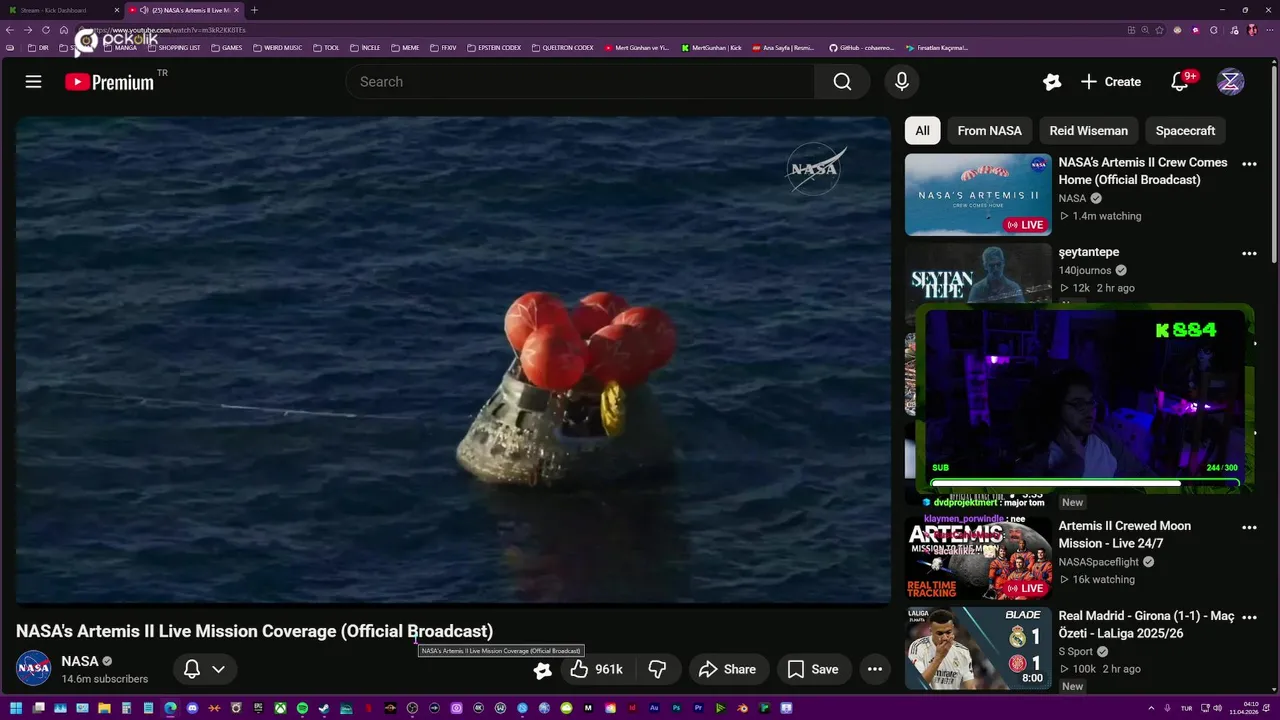Open the account avatar menu
1280x720 pixels.
coord(1230,82)
